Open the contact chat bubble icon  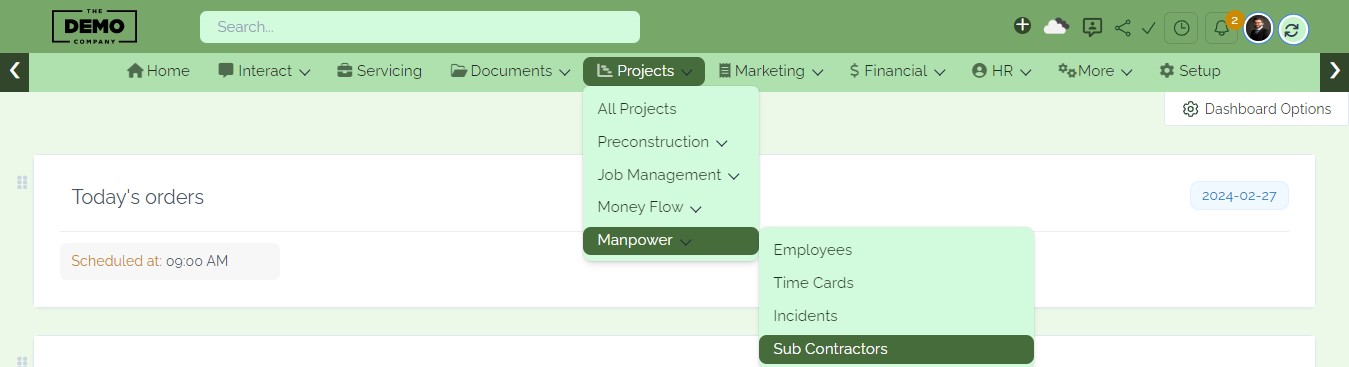[x=1092, y=28]
